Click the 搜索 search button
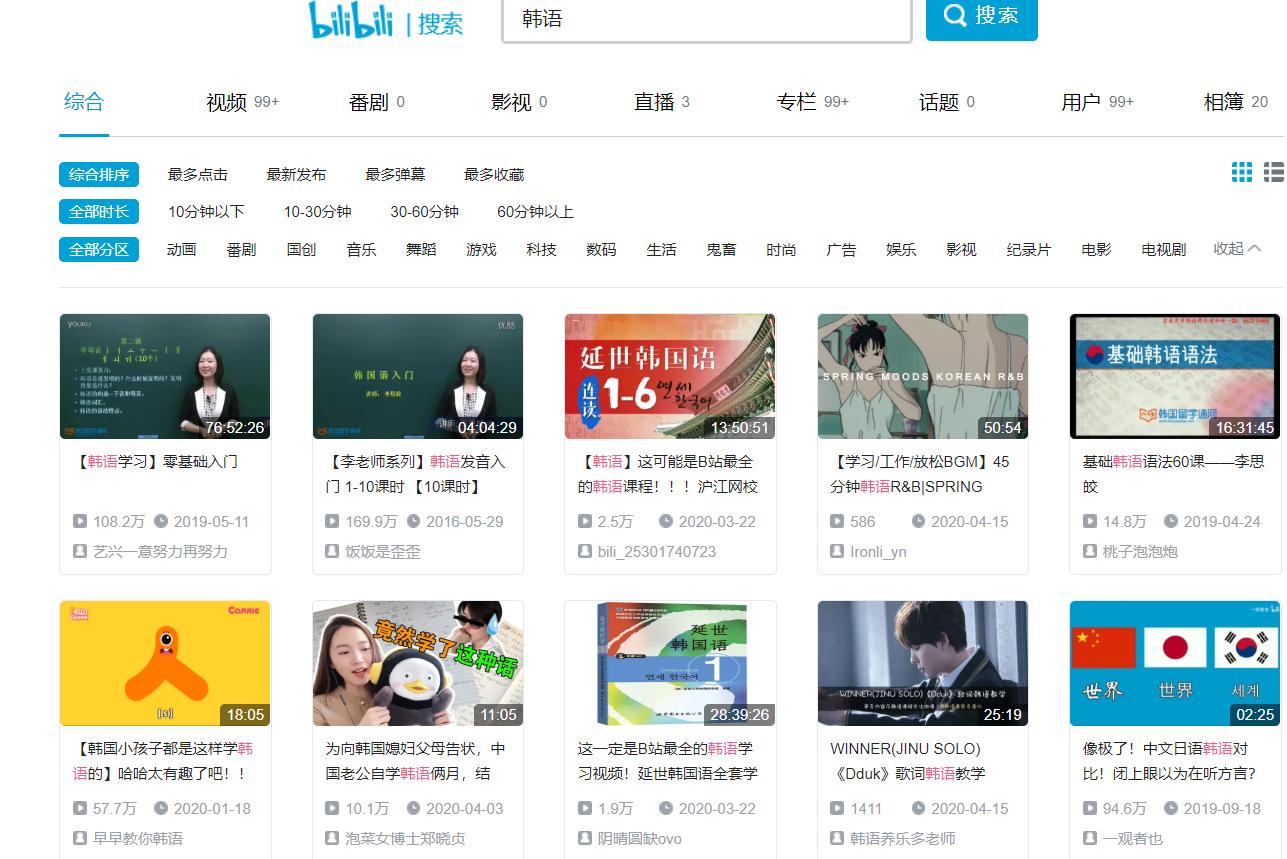The height and width of the screenshot is (859, 1287). pos(981,18)
